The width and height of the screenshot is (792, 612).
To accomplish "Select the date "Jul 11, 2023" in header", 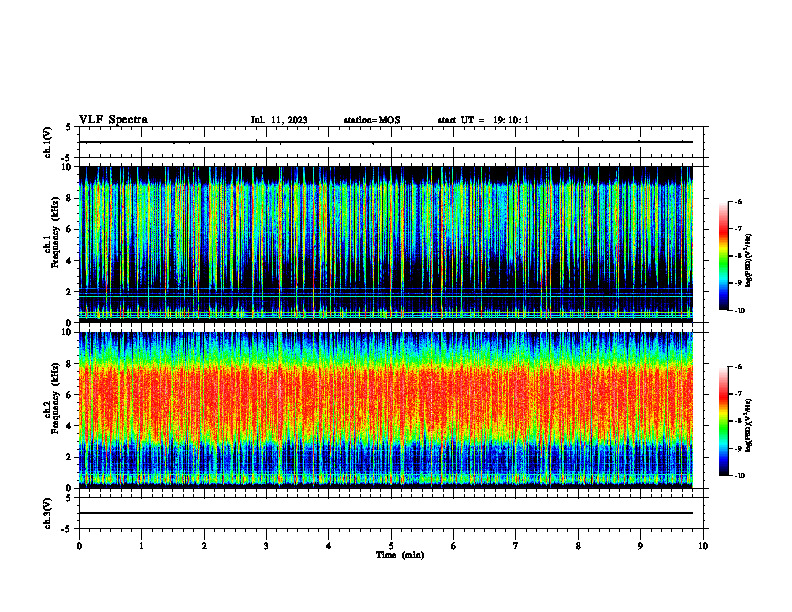I will point(279,120).
